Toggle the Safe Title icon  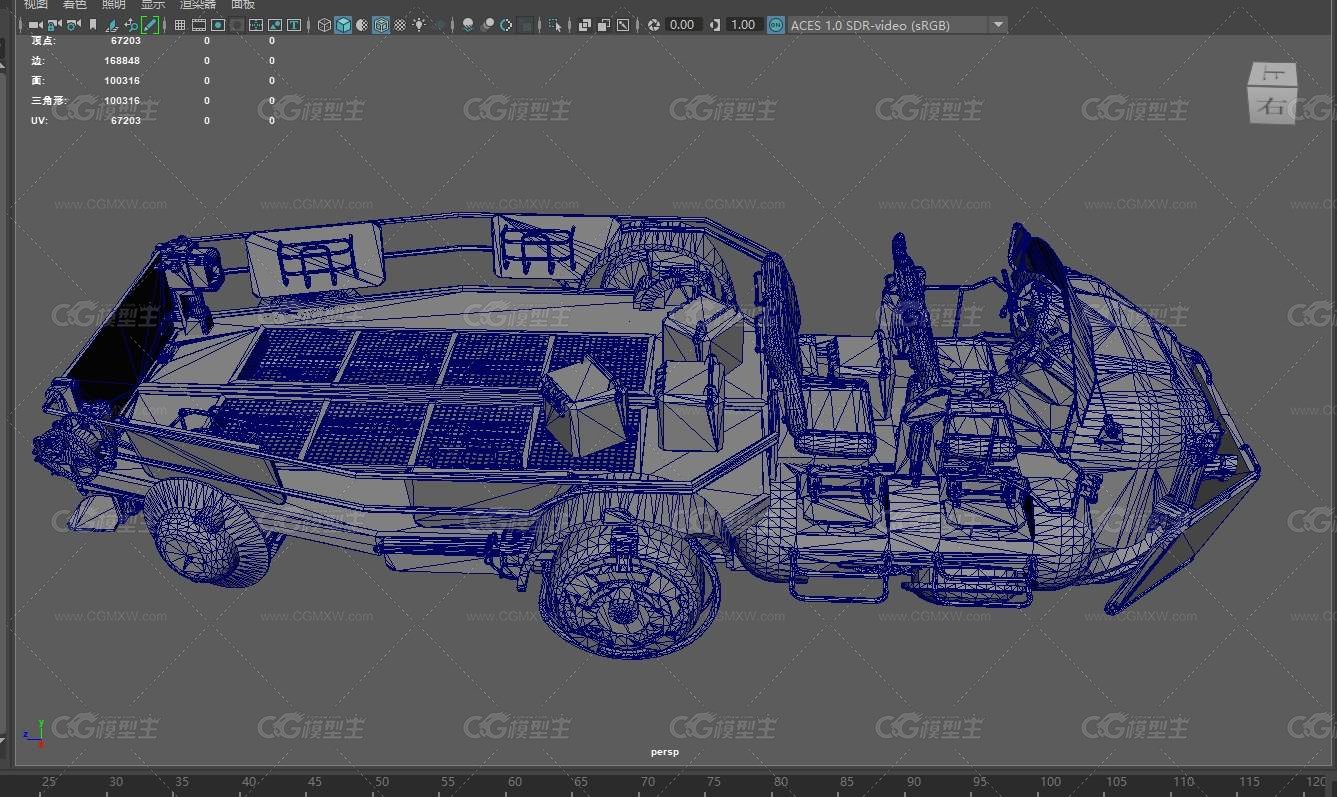pos(294,25)
